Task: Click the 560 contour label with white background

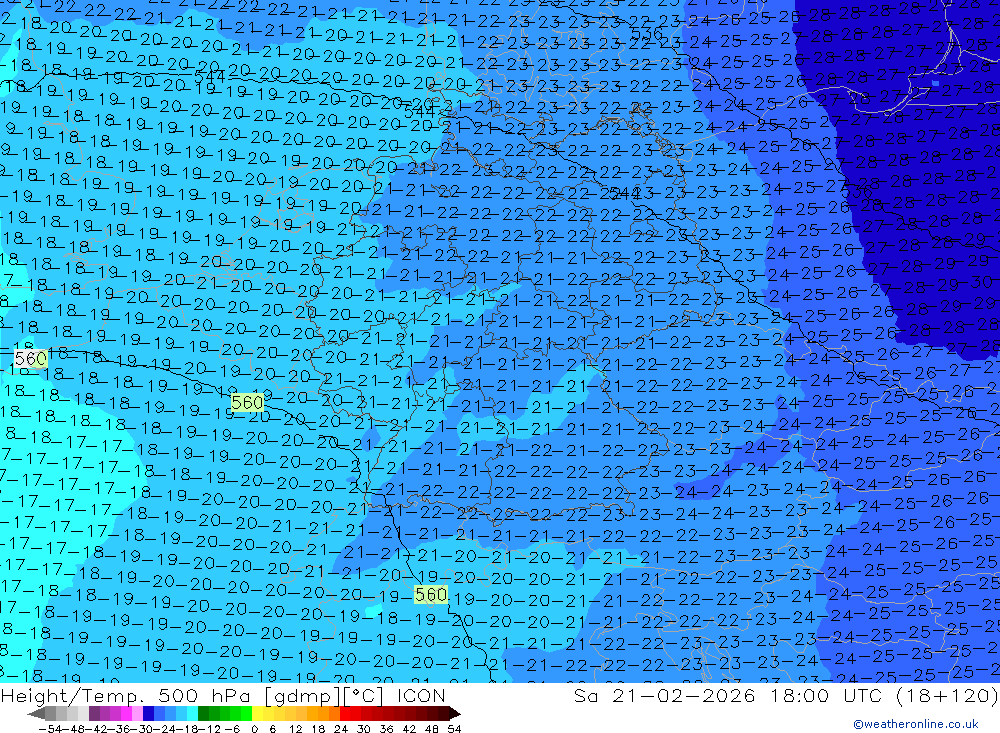Action: [31, 359]
